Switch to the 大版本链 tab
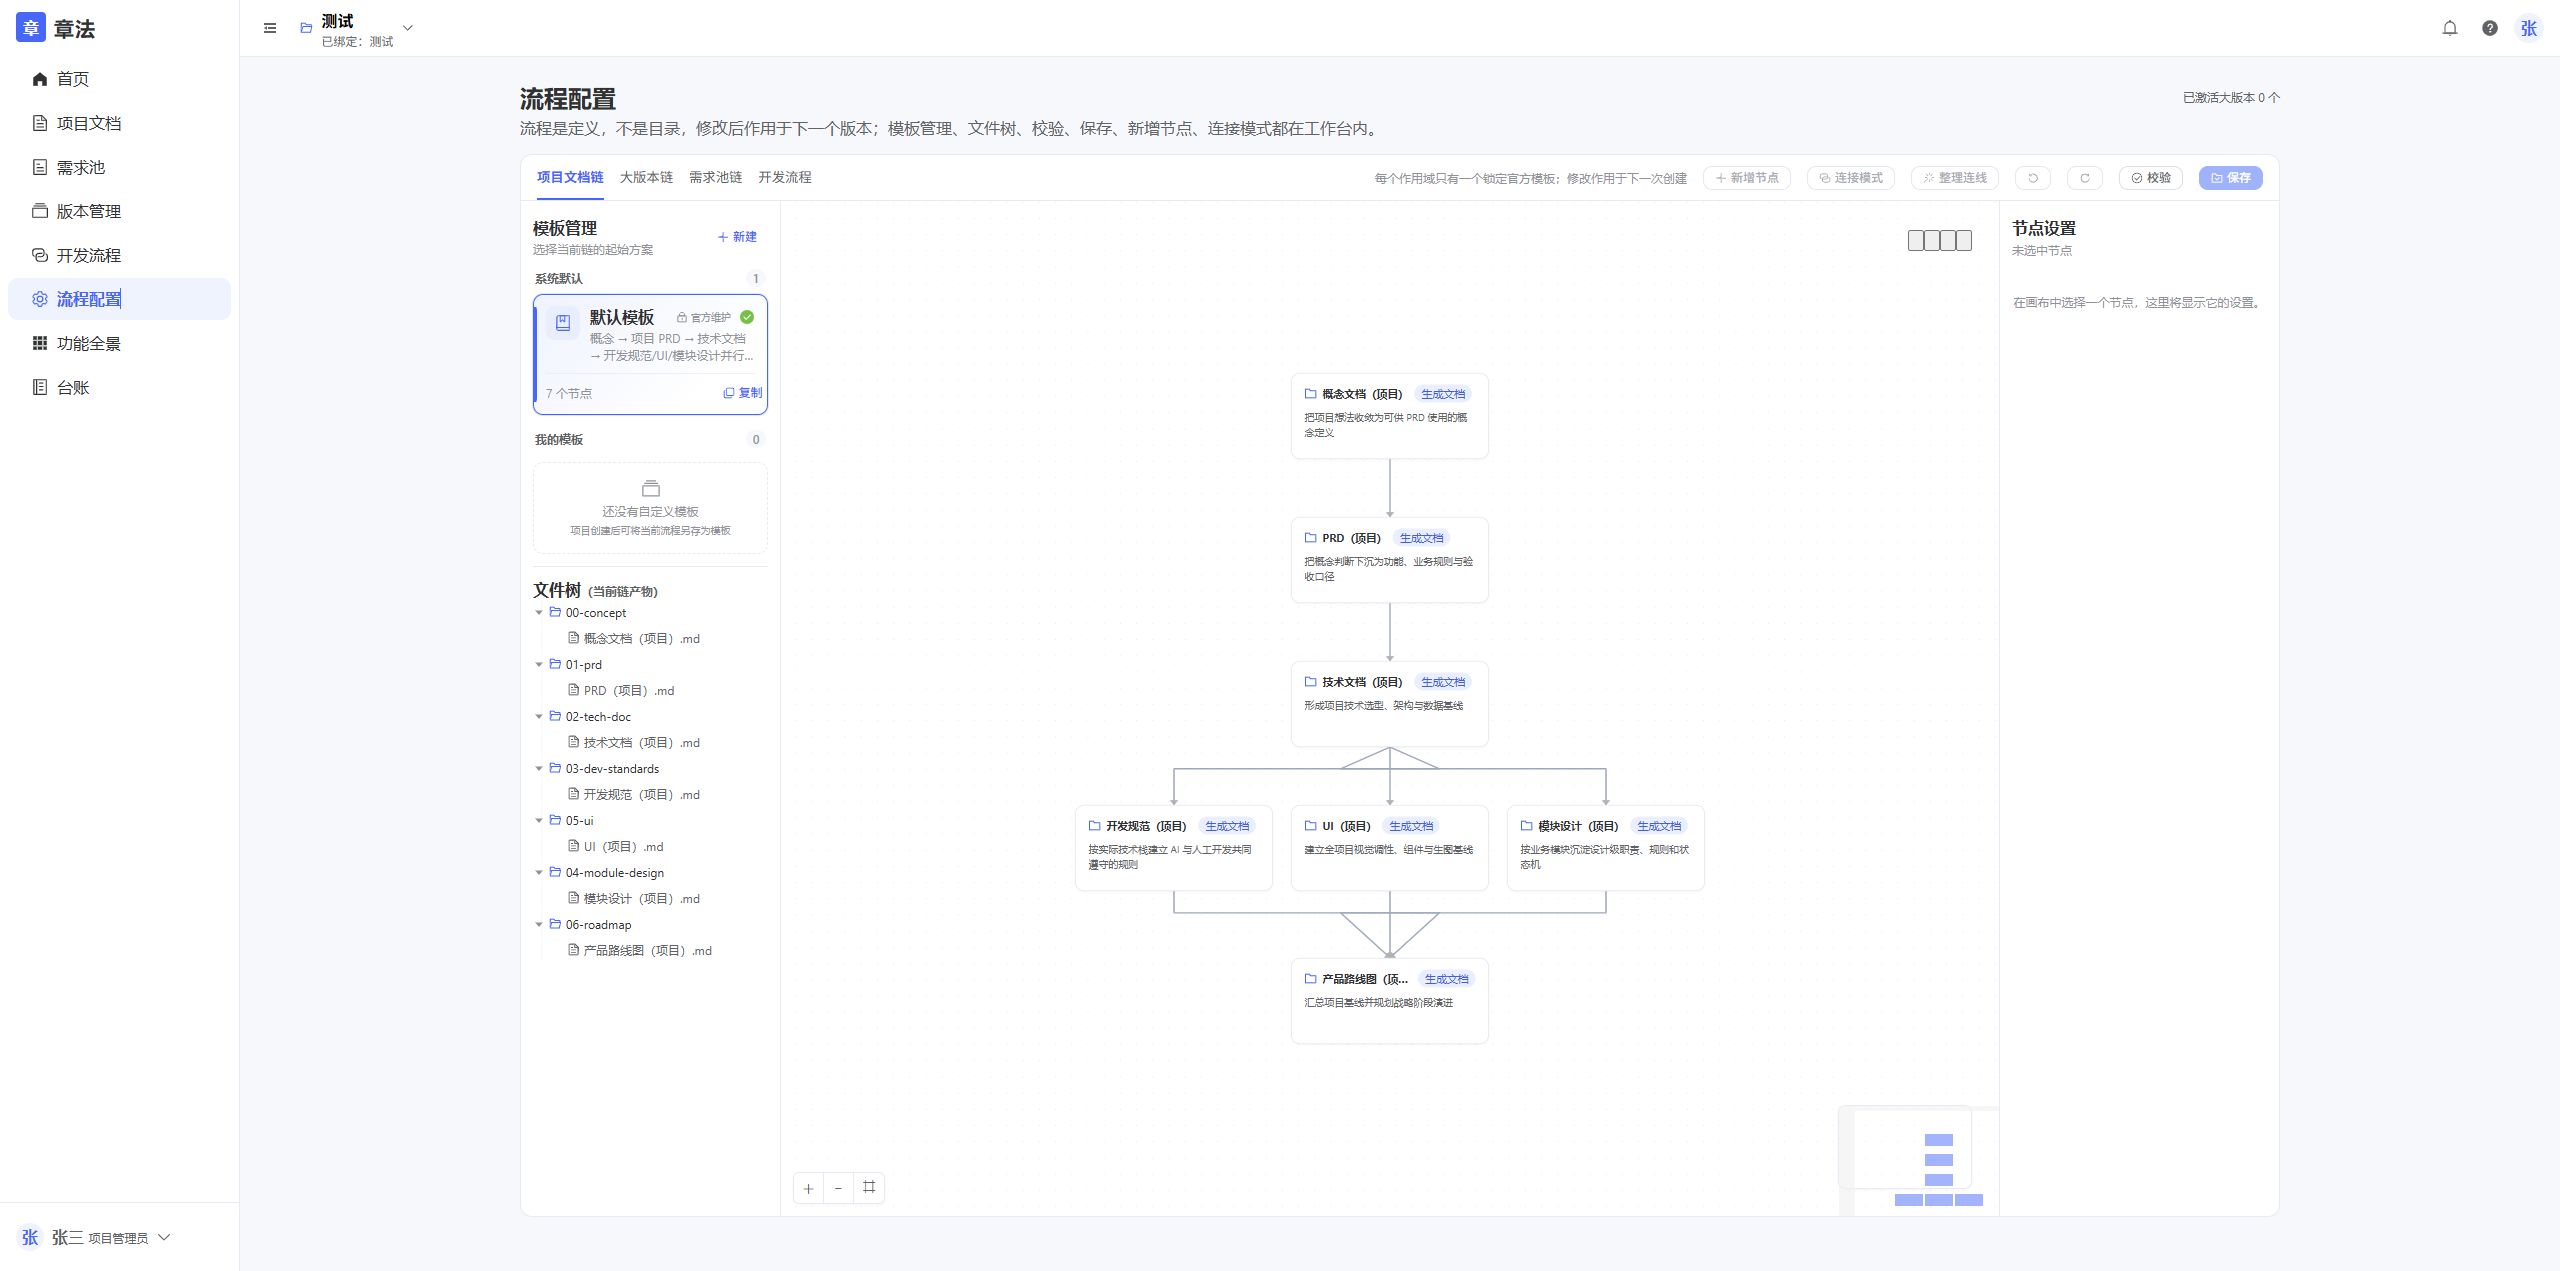This screenshot has width=2560, height=1271. point(646,177)
